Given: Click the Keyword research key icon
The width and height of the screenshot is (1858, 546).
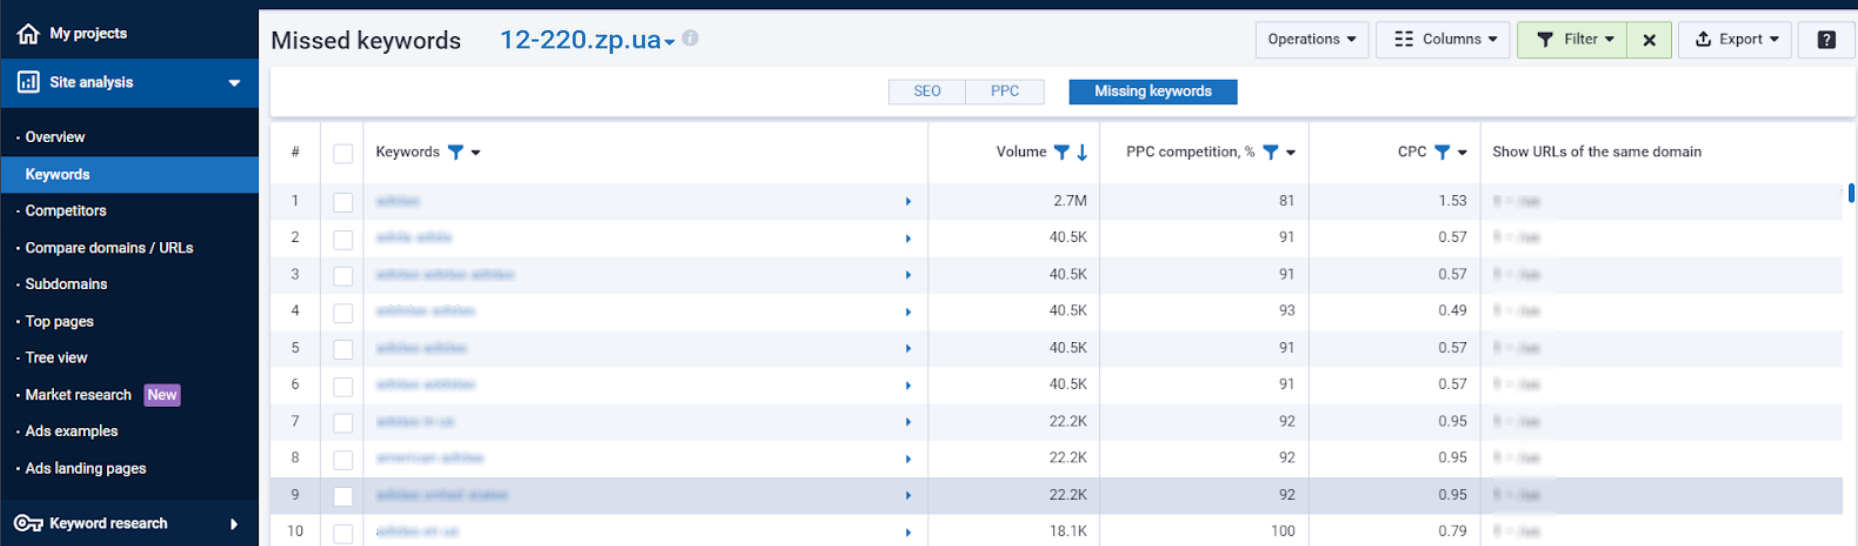Looking at the screenshot, I should click(x=28, y=523).
